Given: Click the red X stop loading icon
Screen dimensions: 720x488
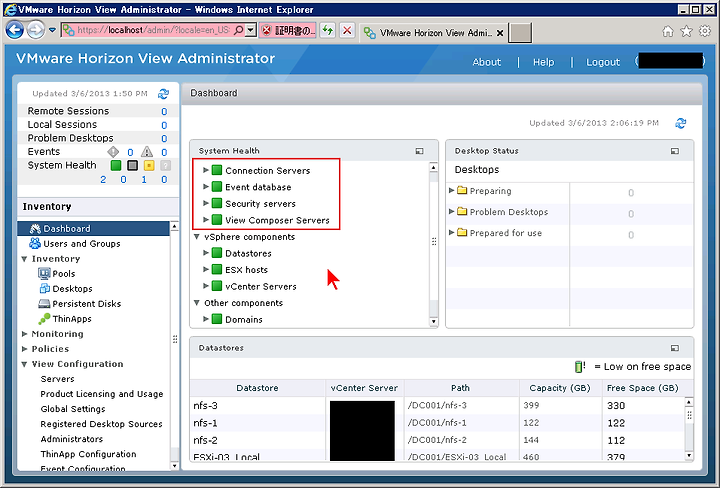Looking at the screenshot, I should pos(347,31).
